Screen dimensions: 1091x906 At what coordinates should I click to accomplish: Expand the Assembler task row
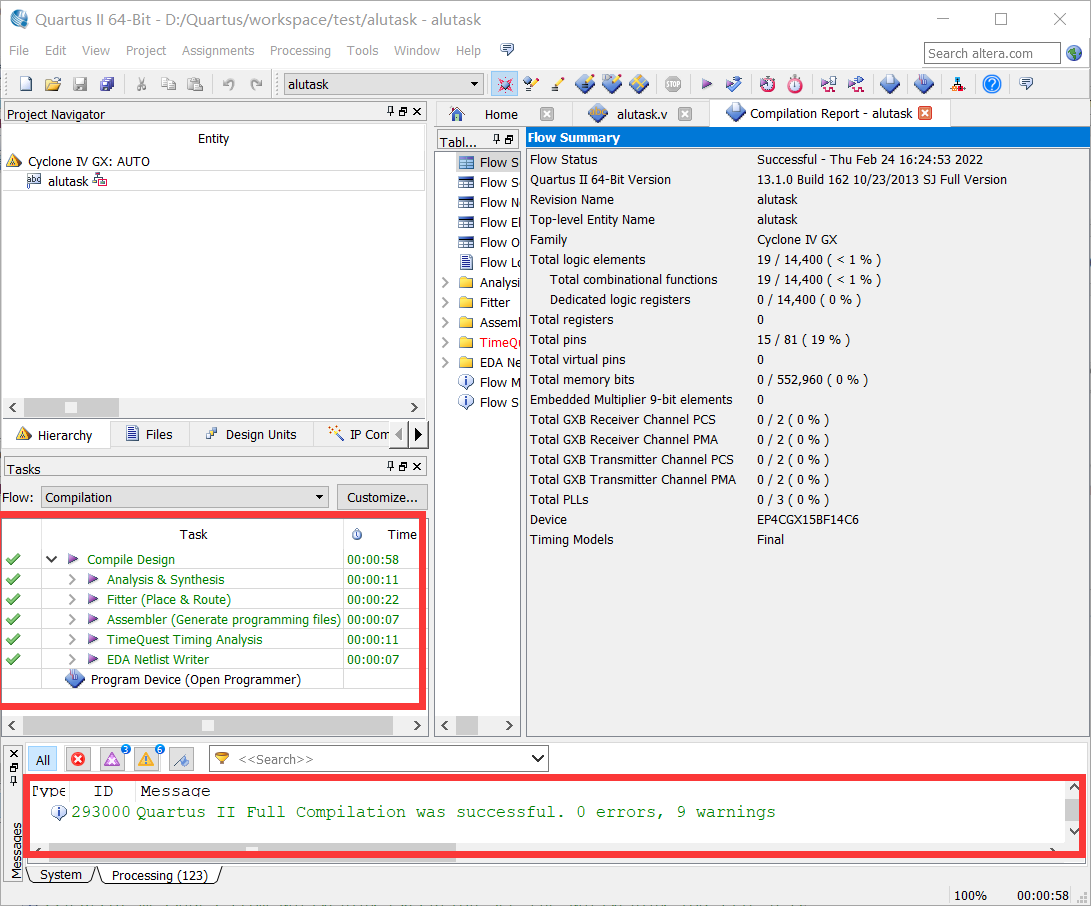72,619
